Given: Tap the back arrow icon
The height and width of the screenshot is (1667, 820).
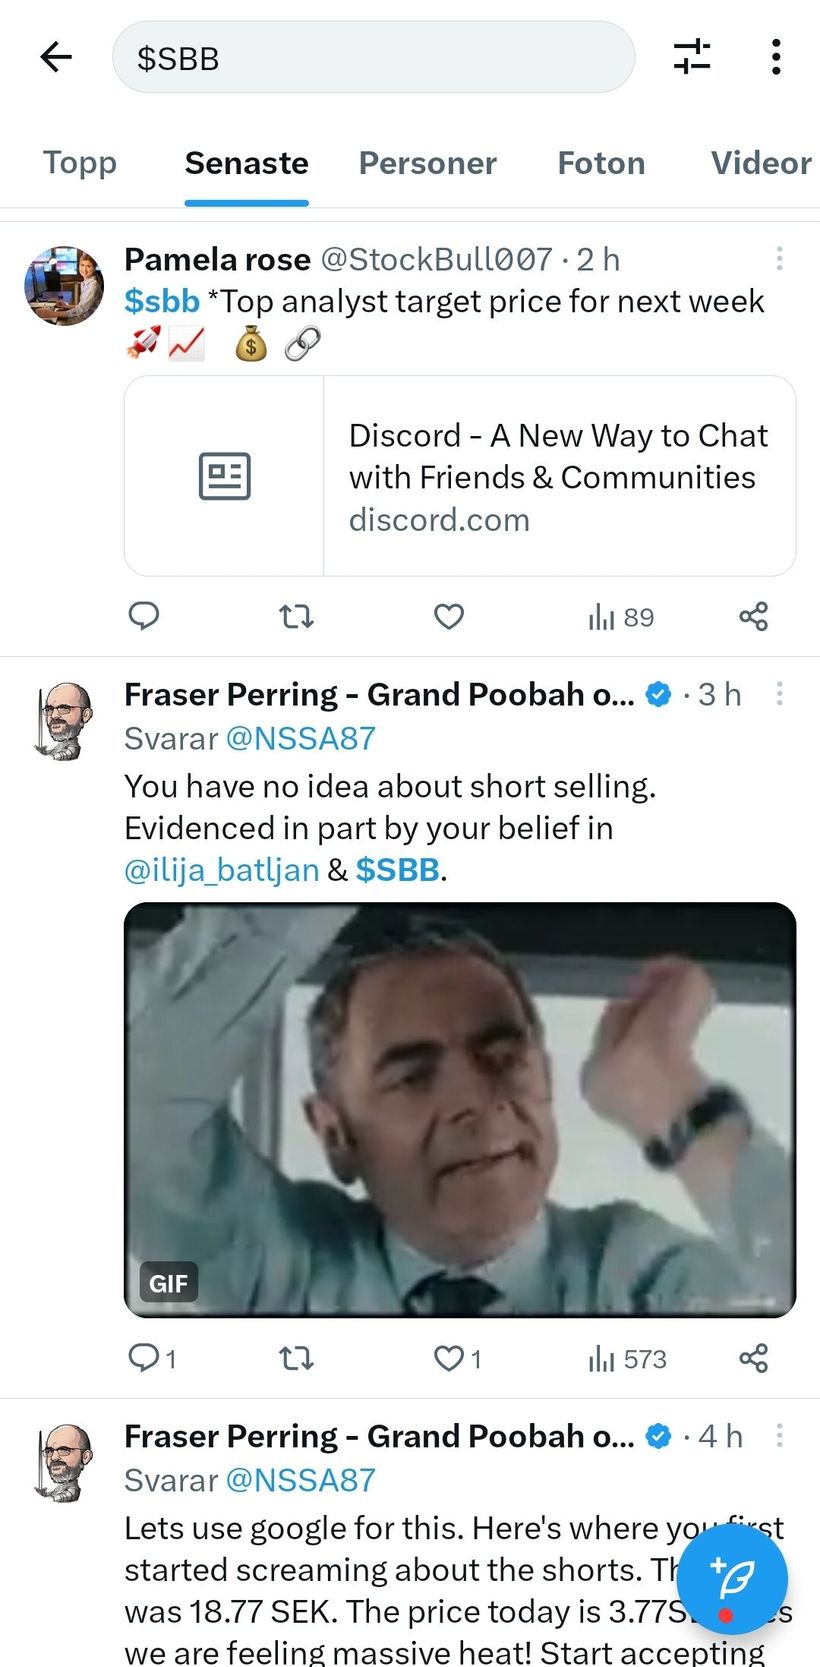Looking at the screenshot, I should point(56,57).
